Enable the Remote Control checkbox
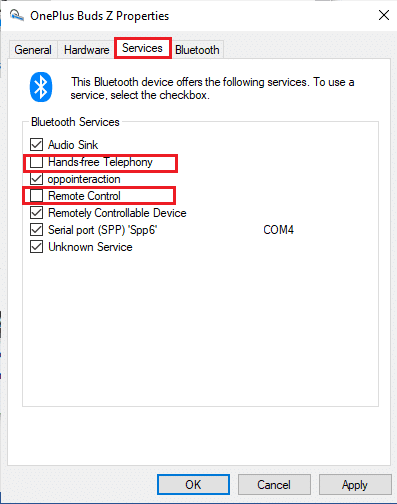This screenshot has width=397, height=504. point(36,196)
